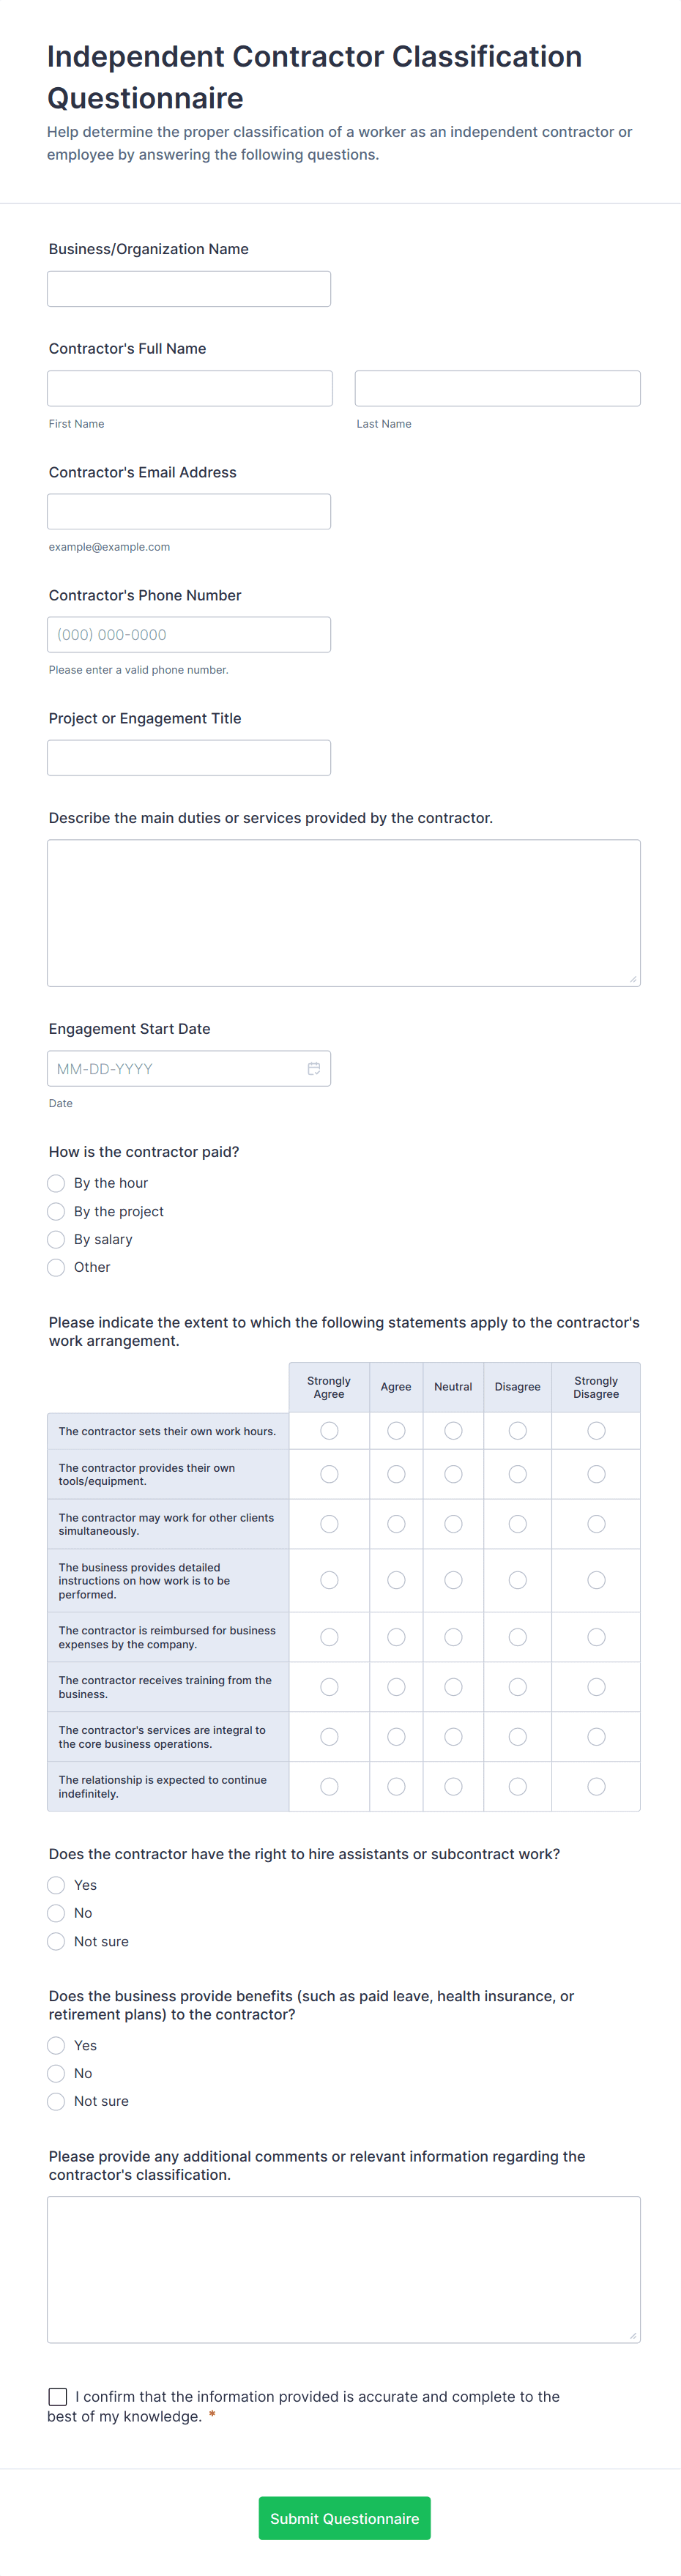Select "Not sure" for business provides benefits

(x=56, y=2101)
